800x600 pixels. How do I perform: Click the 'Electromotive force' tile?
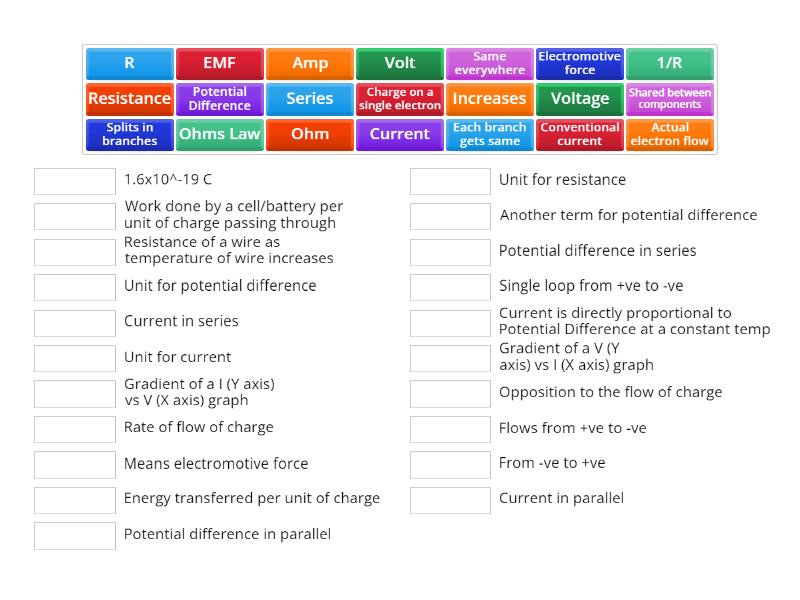pyautogui.click(x=580, y=64)
